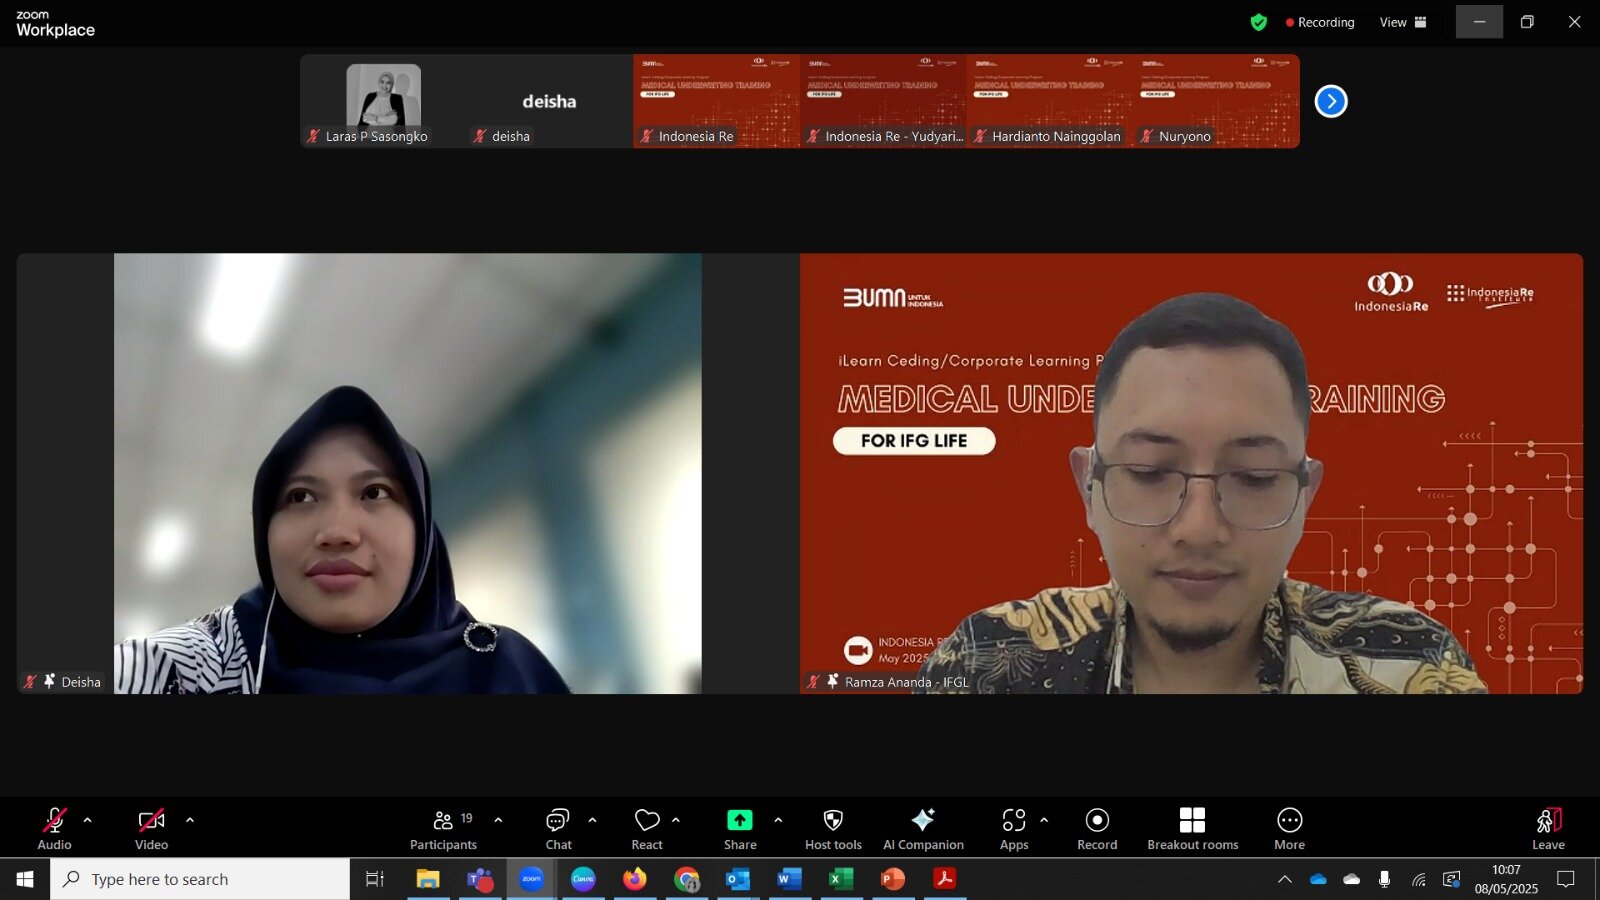
Task: Unmute the Audio microphone
Action: (54, 828)
